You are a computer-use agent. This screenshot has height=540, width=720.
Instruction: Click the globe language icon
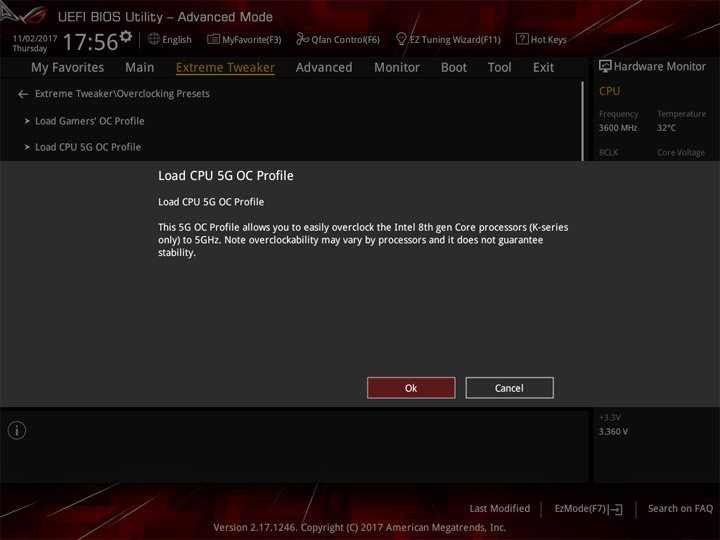154,39
